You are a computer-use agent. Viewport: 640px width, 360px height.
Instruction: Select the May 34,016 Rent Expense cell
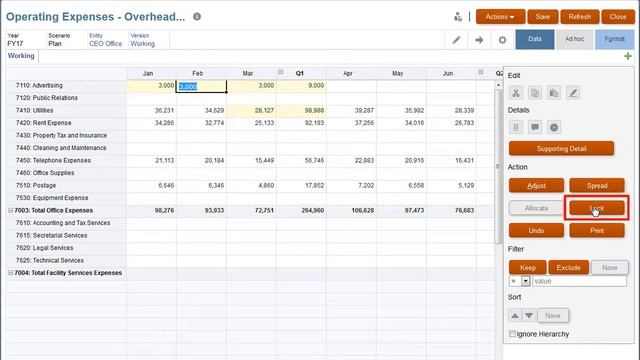[401, 123]
